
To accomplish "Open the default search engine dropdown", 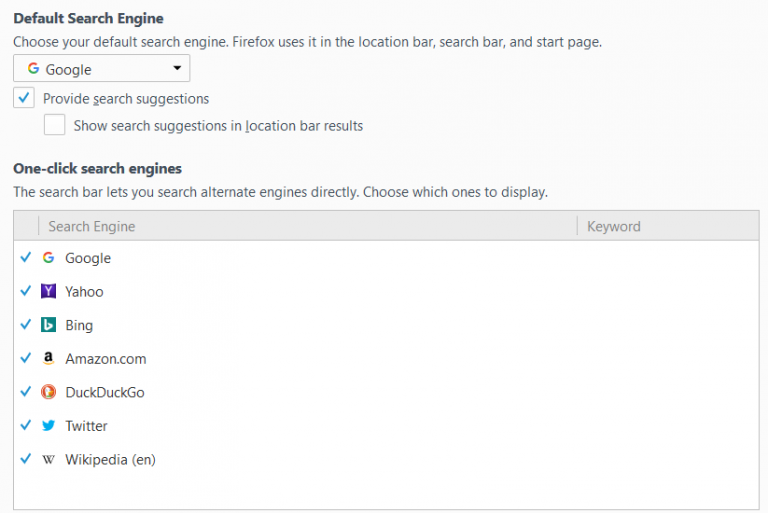I will 101,69.
